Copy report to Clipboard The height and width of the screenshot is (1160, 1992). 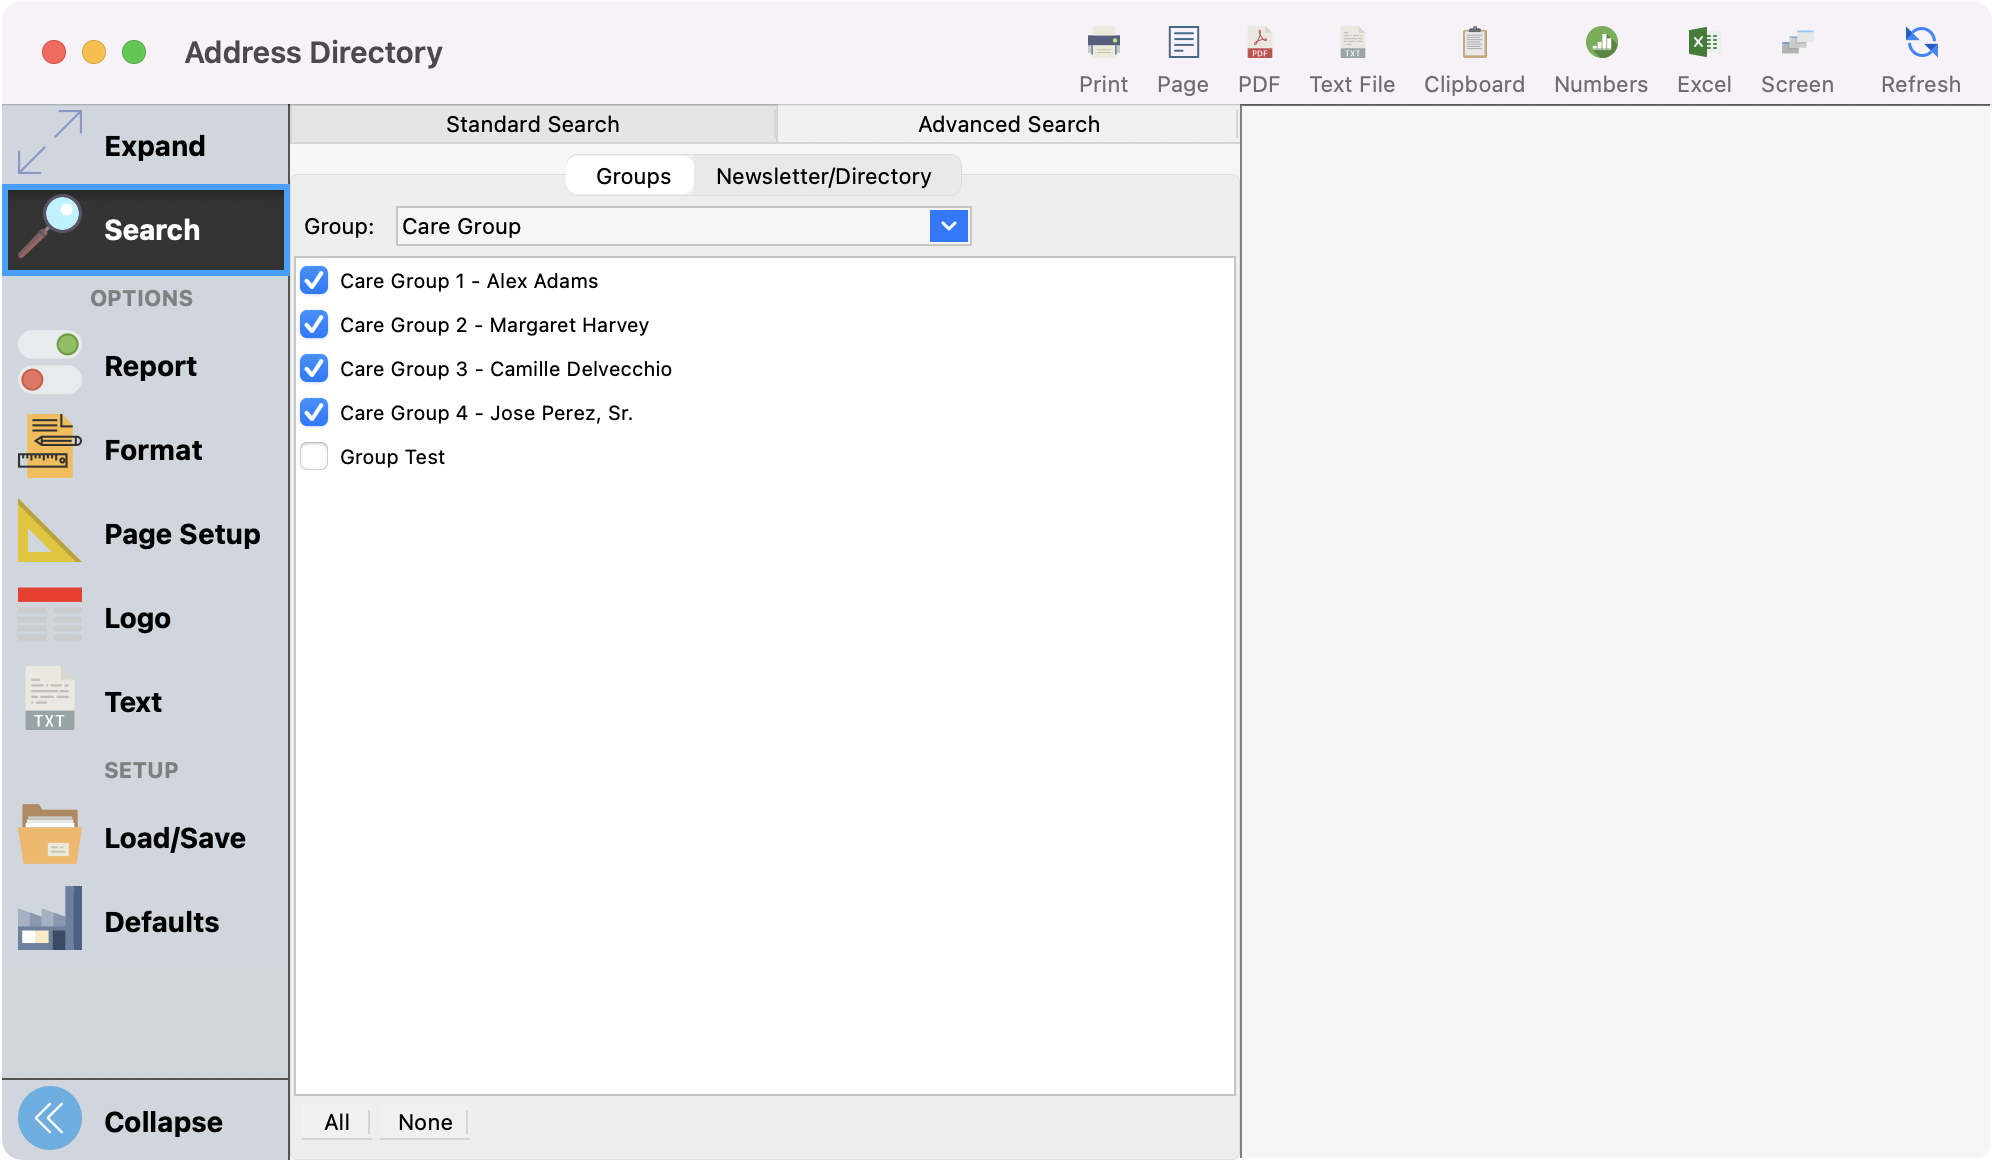(x=1473, y=55)
